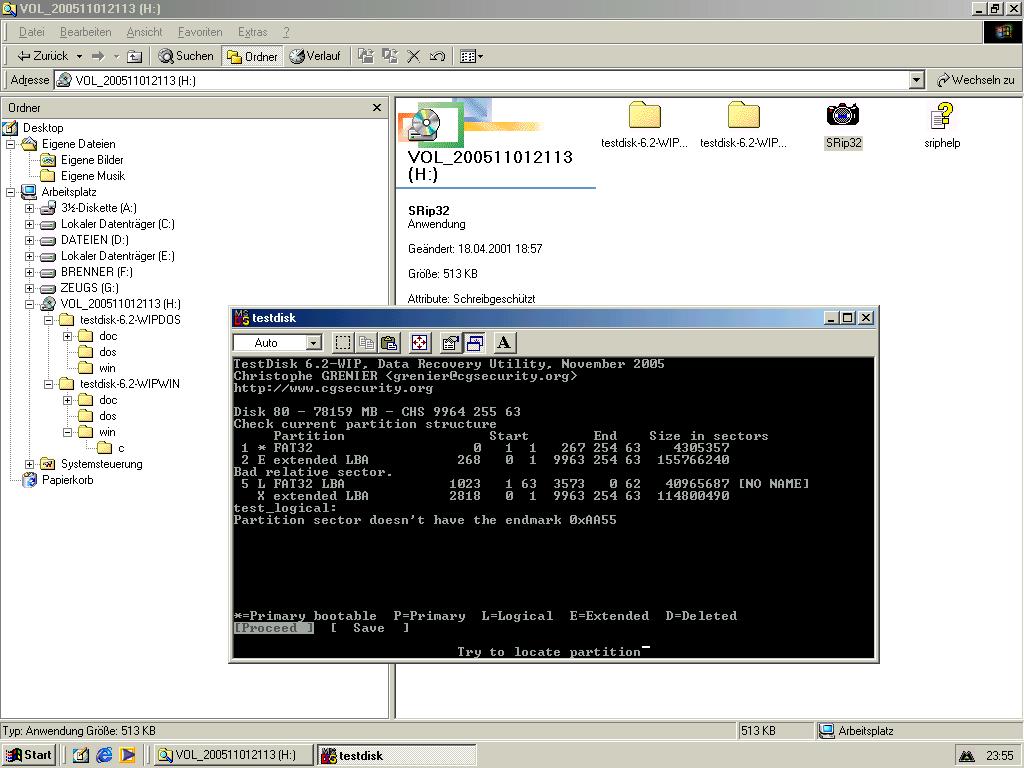Click the Properties icon in testdisk toolbar
1024x768 pixels.
click(x=451, y=343)
